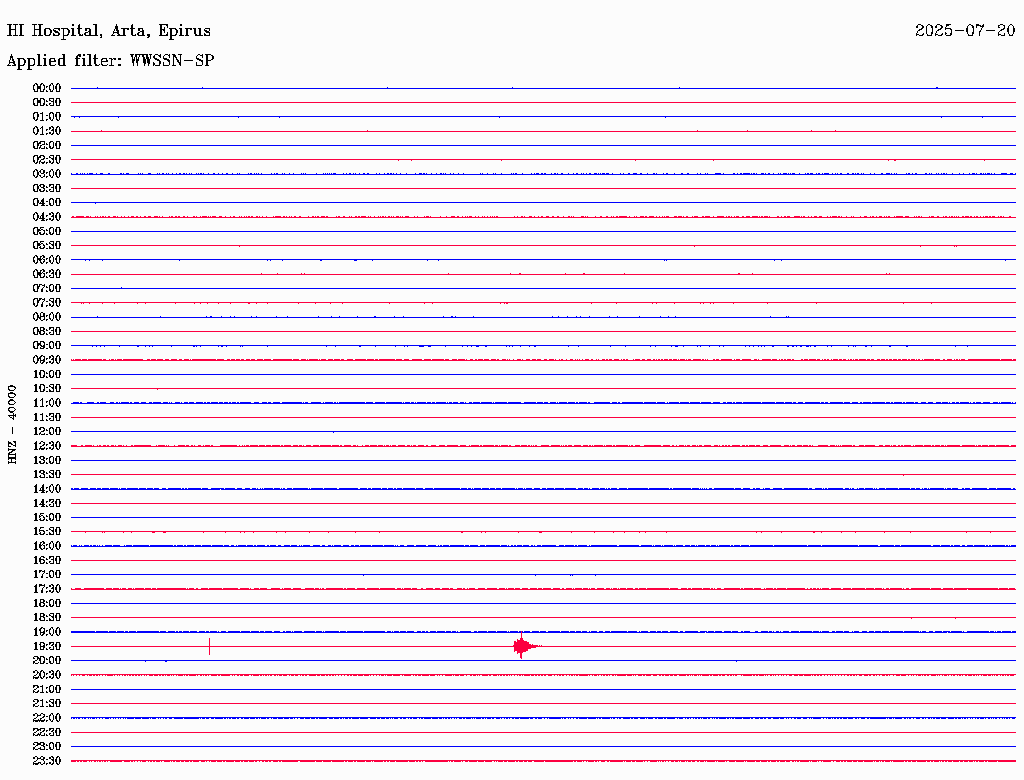Click the 23:30 time label
Image resolution: width=1024 pixels, height=780 pixels.
tap(47, 760)
